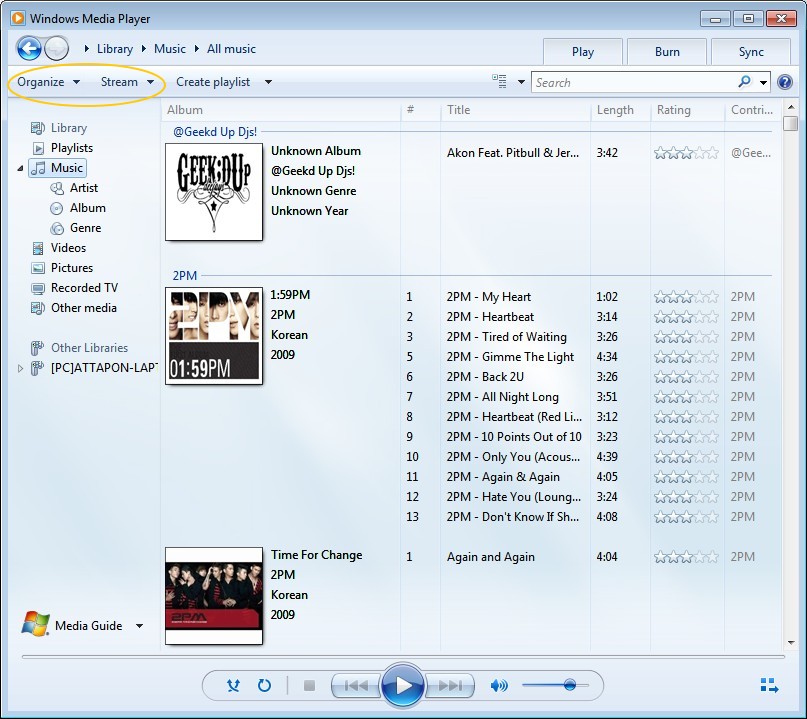Click the Music breadcrumb link
The width and height of the screenshot is (807, 719).
point(170,49)
